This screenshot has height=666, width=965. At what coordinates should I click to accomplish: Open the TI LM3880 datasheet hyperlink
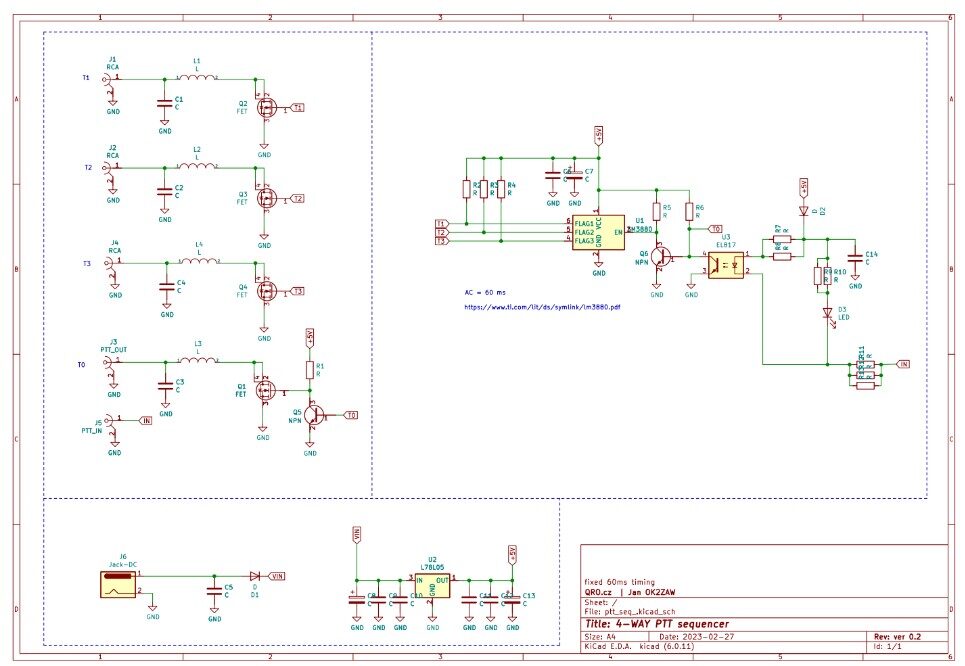coord(543,306)
